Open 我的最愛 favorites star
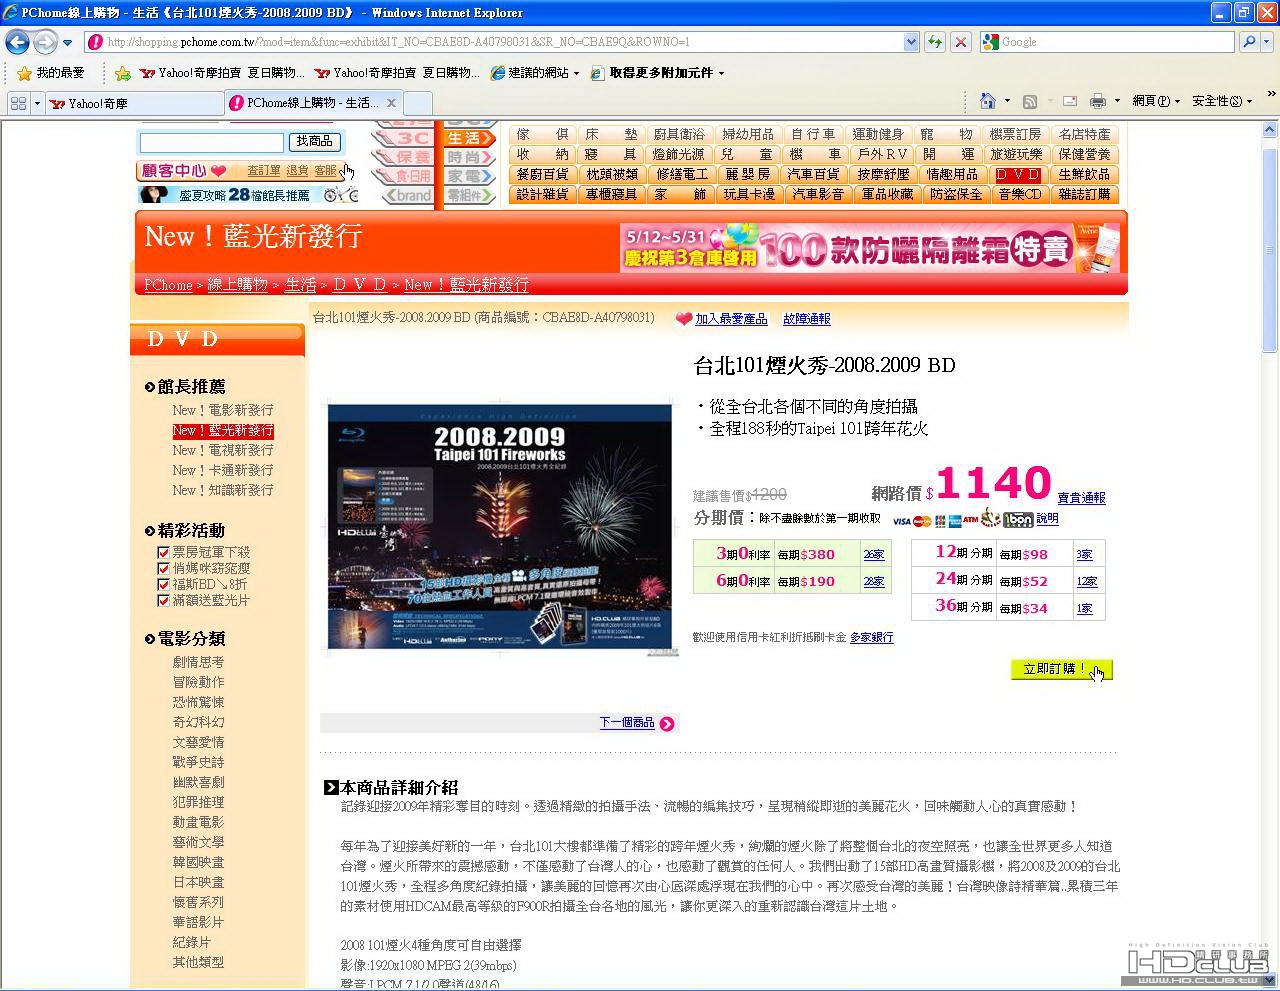Viewport: 1280px width, 991px height. point(50,73)
